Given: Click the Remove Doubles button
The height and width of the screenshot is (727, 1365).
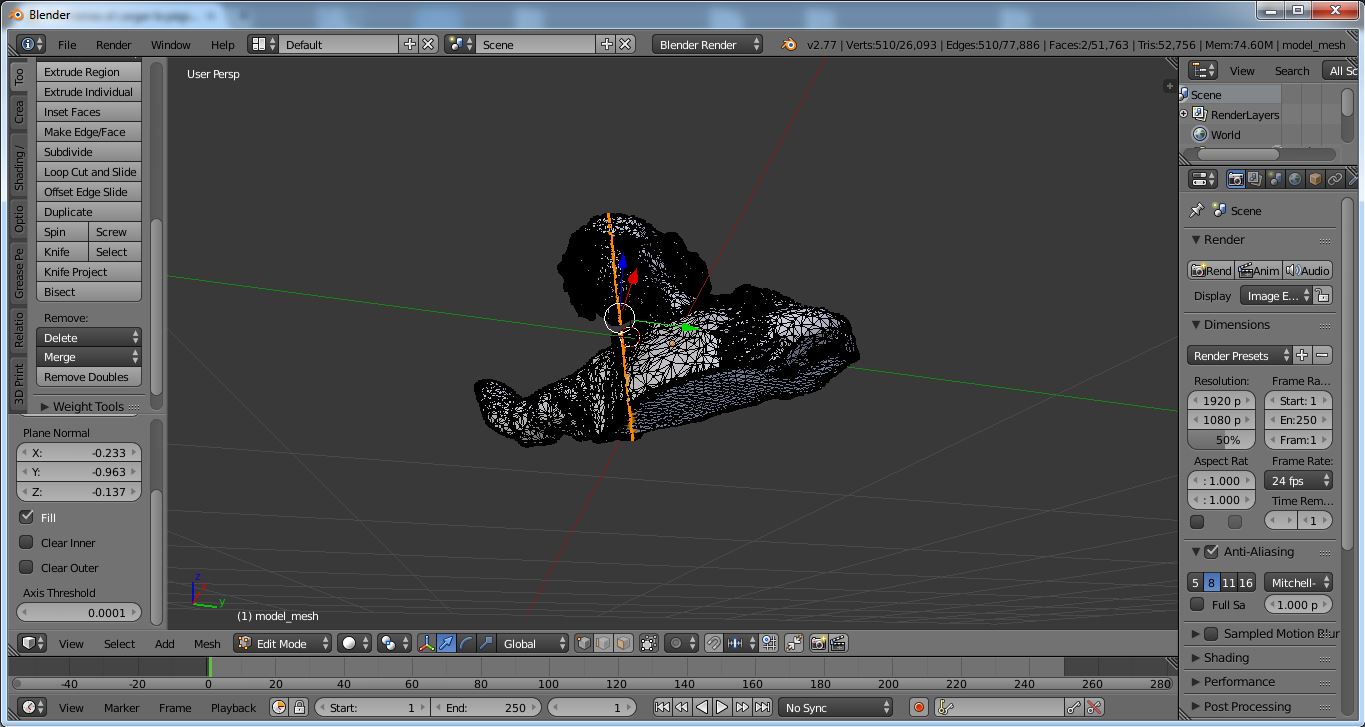Looking at the screenshot, I should point(87,377).
